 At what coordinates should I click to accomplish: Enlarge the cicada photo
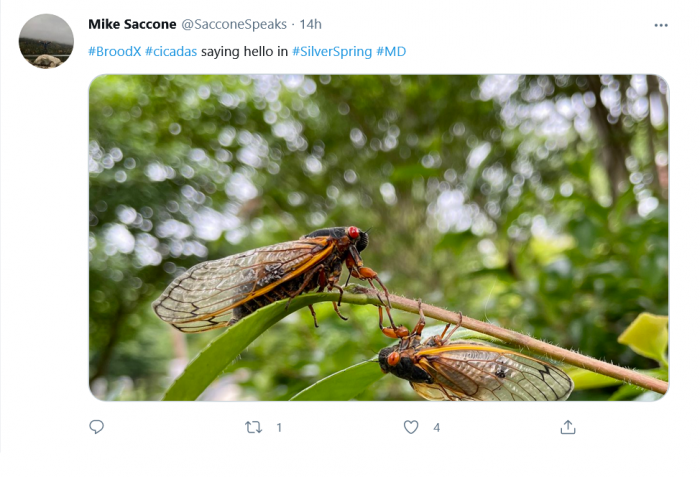(378, 238)
